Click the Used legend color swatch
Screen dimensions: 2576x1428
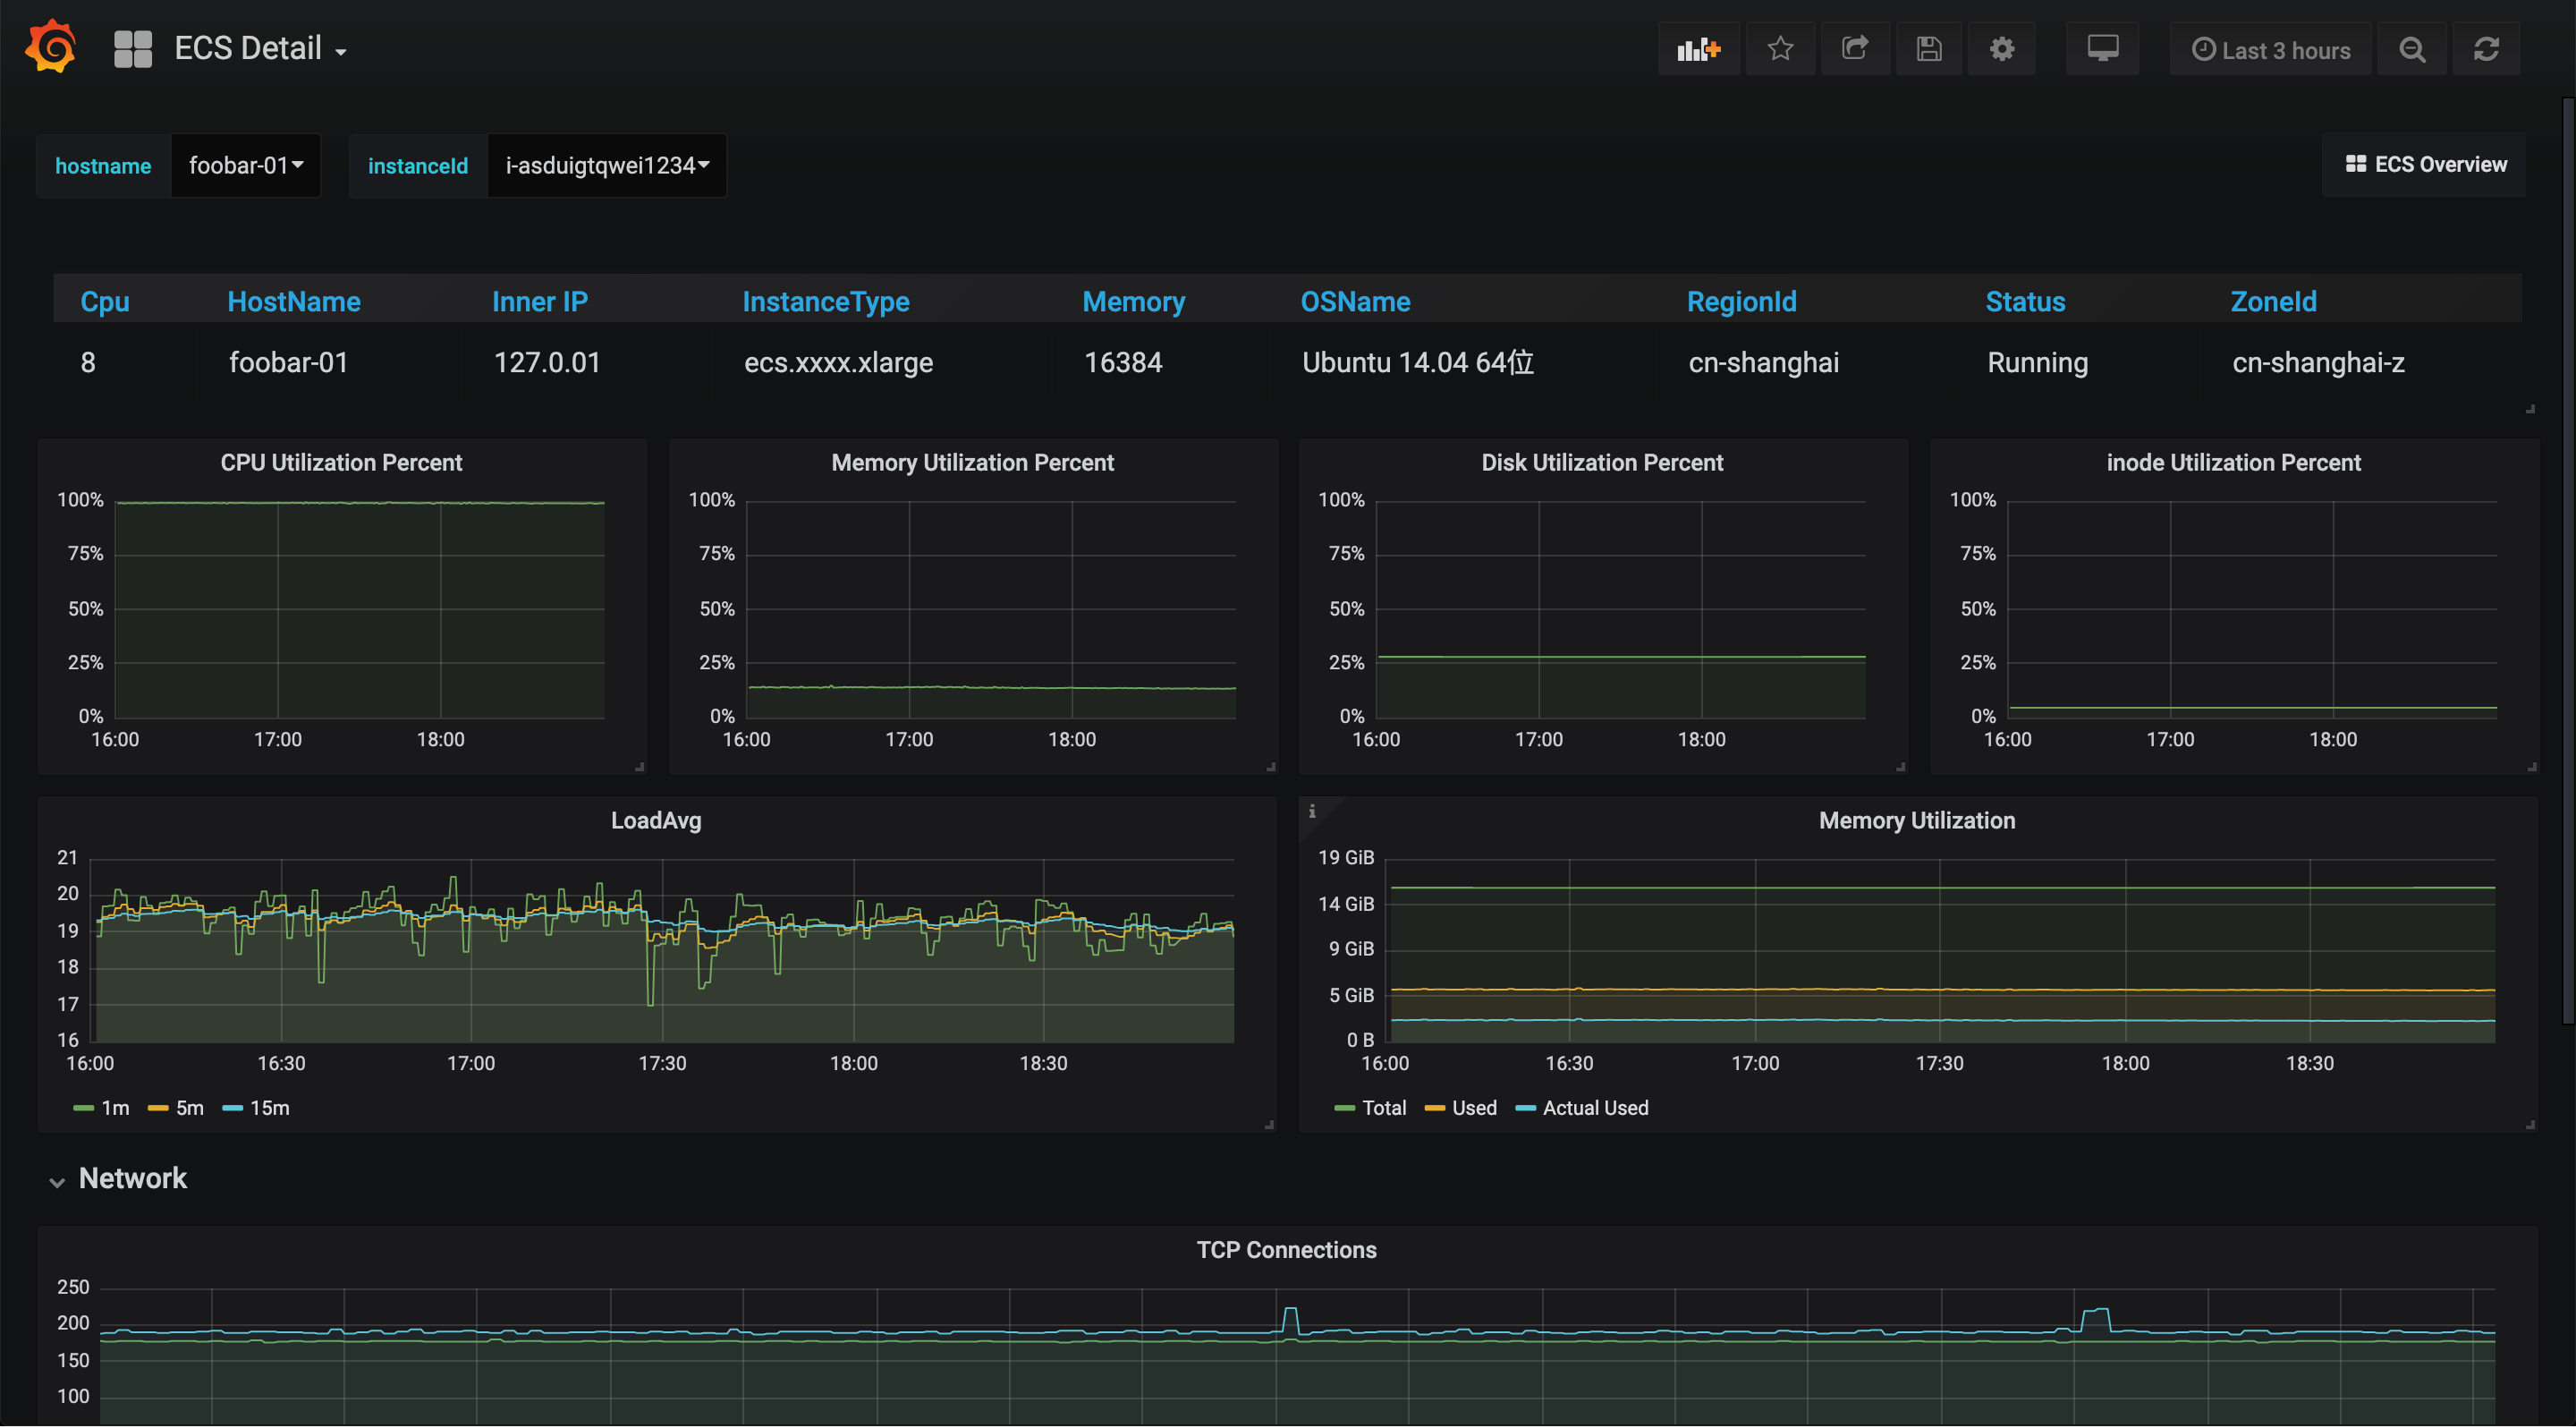[x=1434, y=1108]
